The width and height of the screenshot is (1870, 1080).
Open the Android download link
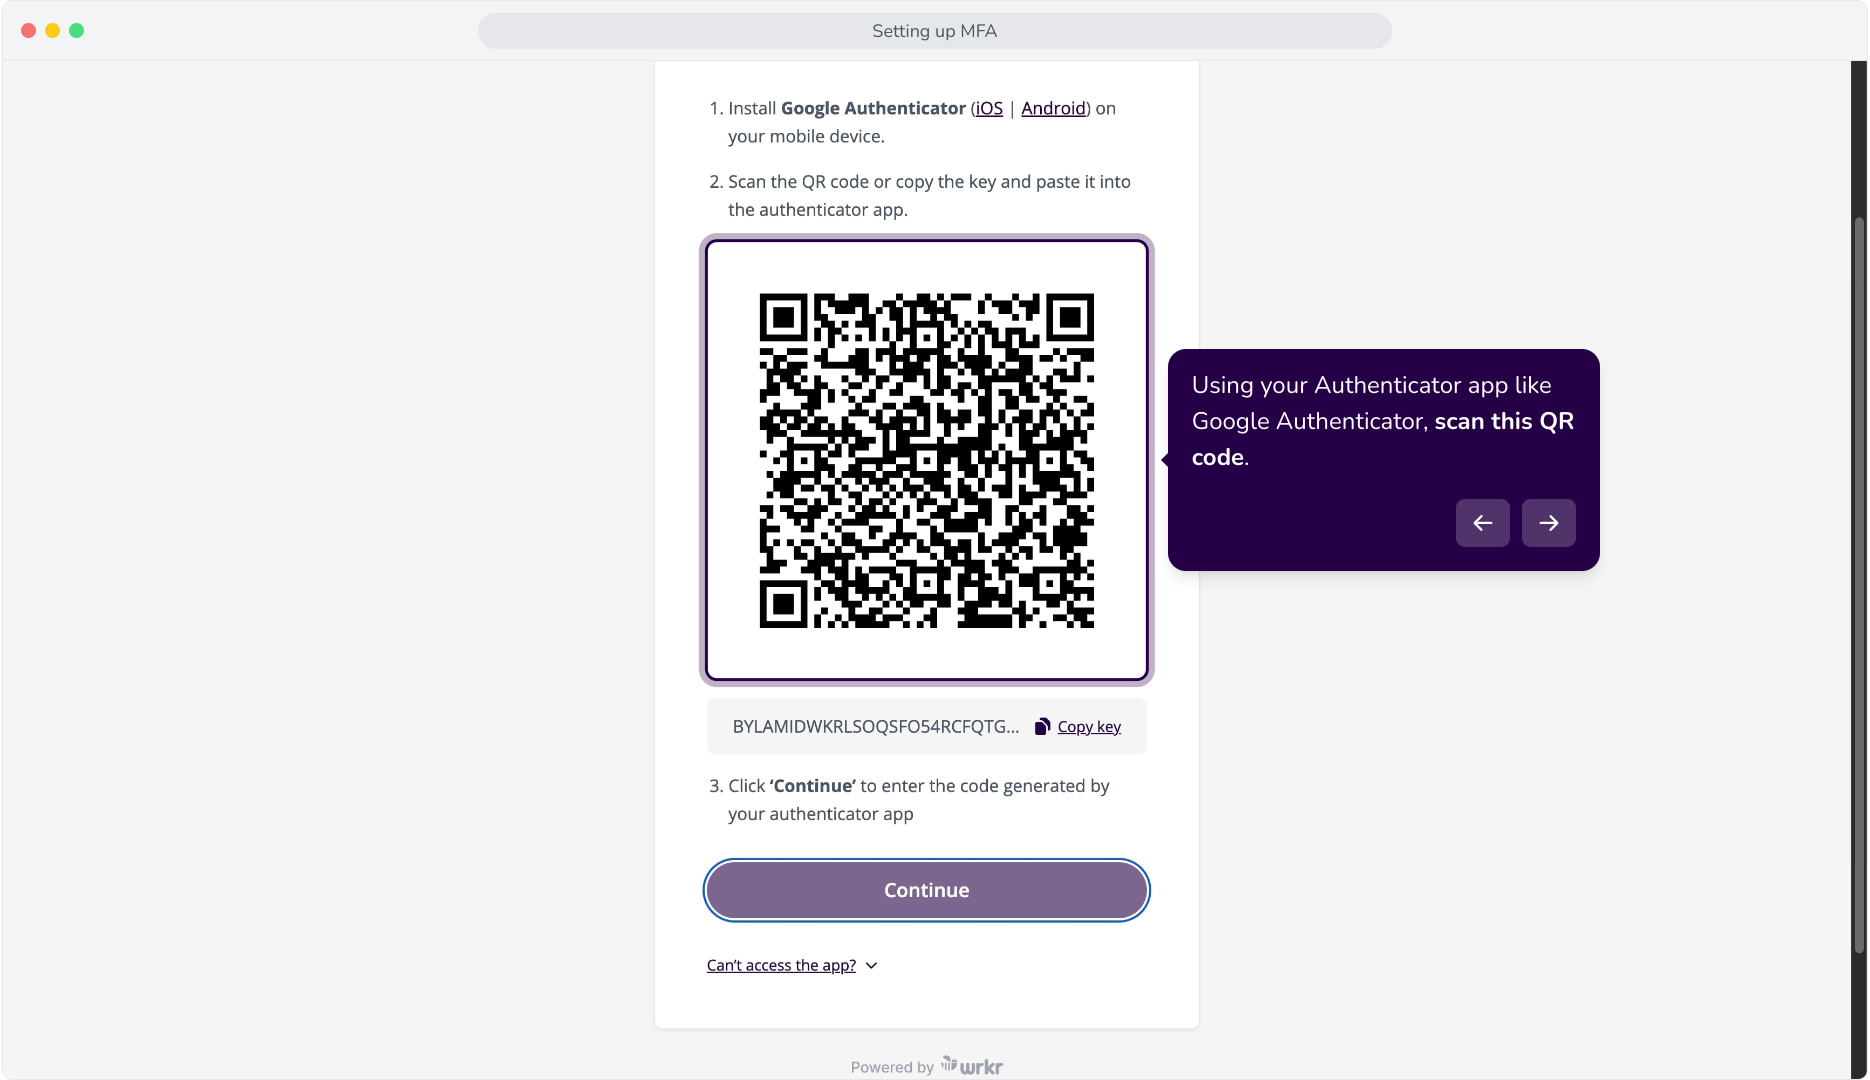click(1053, 108)
